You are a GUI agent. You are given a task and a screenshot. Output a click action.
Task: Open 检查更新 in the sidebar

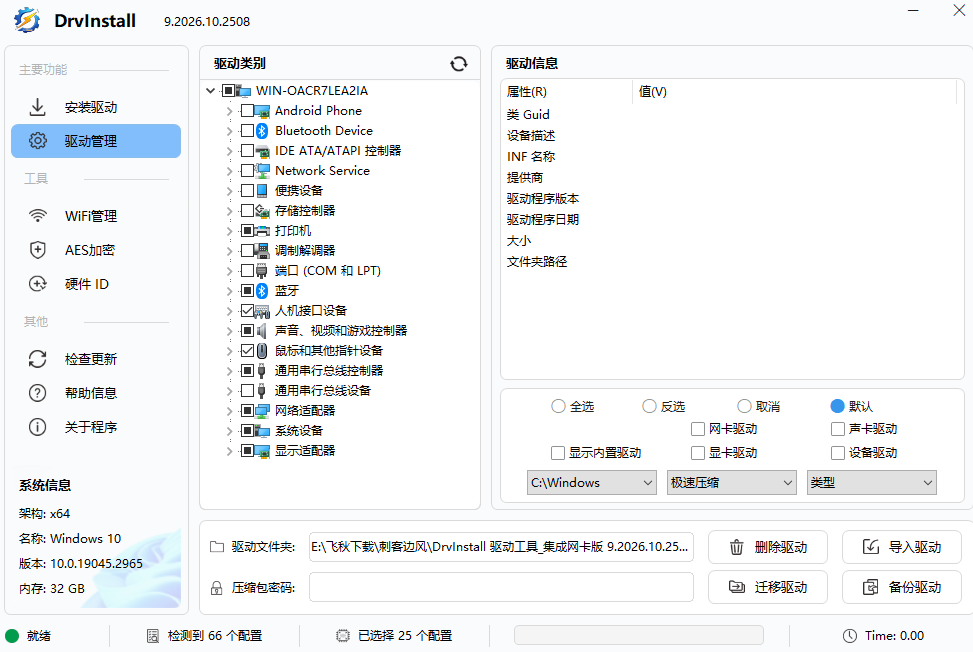point(96,359)
